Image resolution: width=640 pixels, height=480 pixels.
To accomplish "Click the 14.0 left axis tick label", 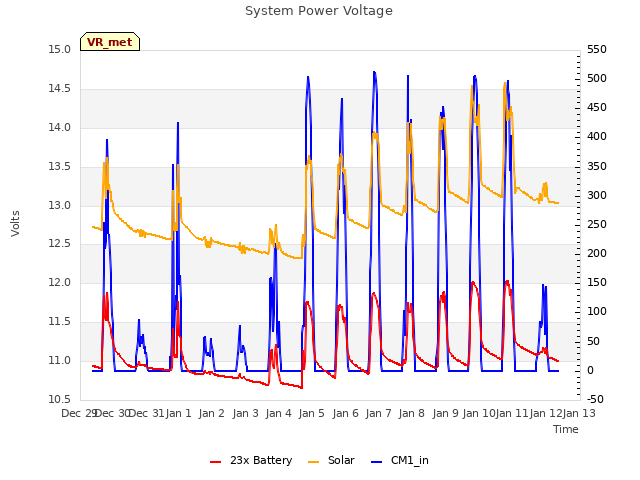I will (60, 127).
